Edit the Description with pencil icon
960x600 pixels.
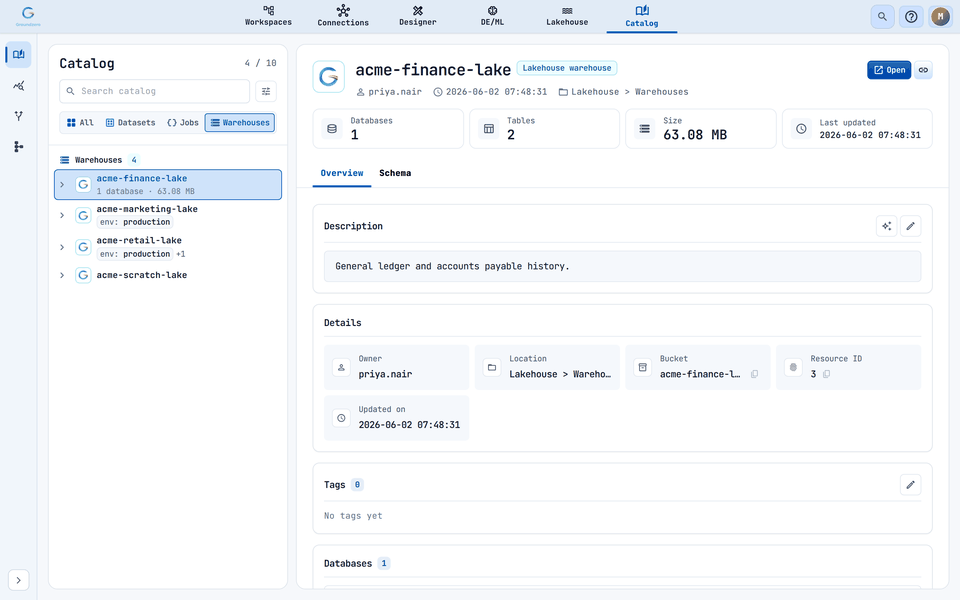pos(910,226)
